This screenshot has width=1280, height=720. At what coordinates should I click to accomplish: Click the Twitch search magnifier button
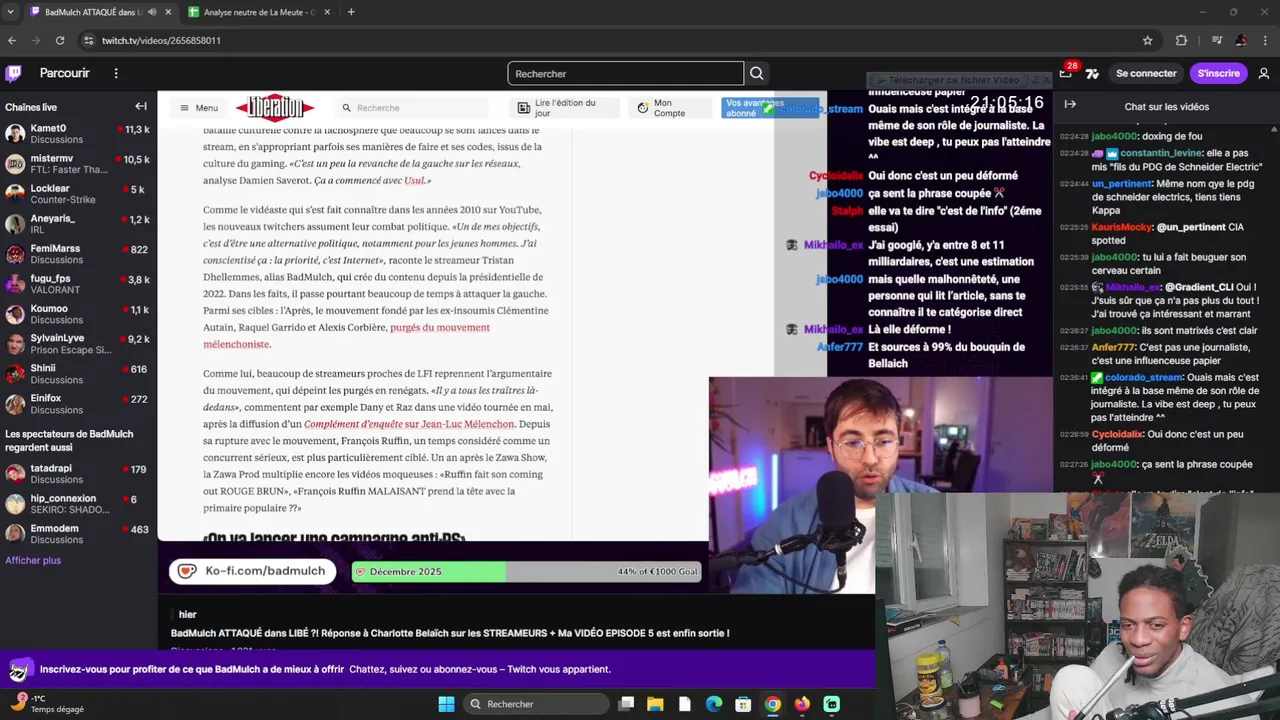click(x=757, y=73)
